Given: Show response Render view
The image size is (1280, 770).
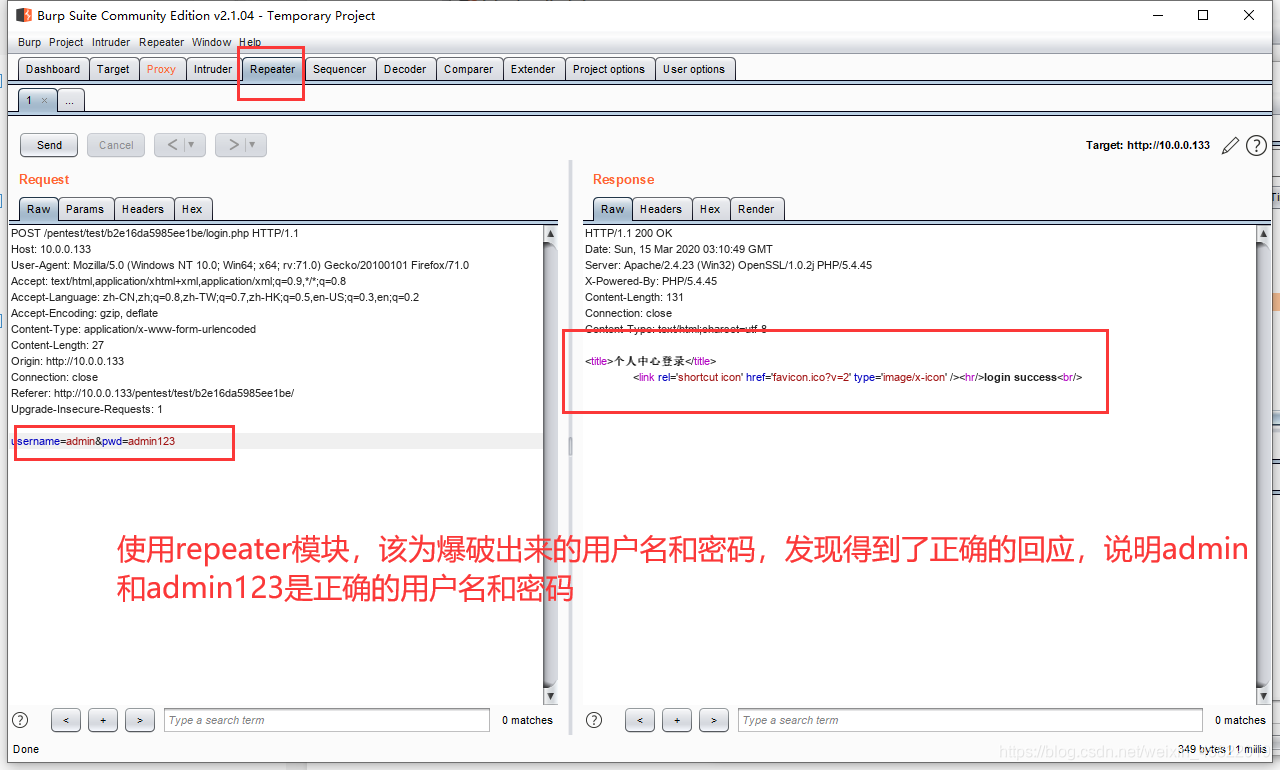Looking at the screenshot, I should [x=756, y=209].
